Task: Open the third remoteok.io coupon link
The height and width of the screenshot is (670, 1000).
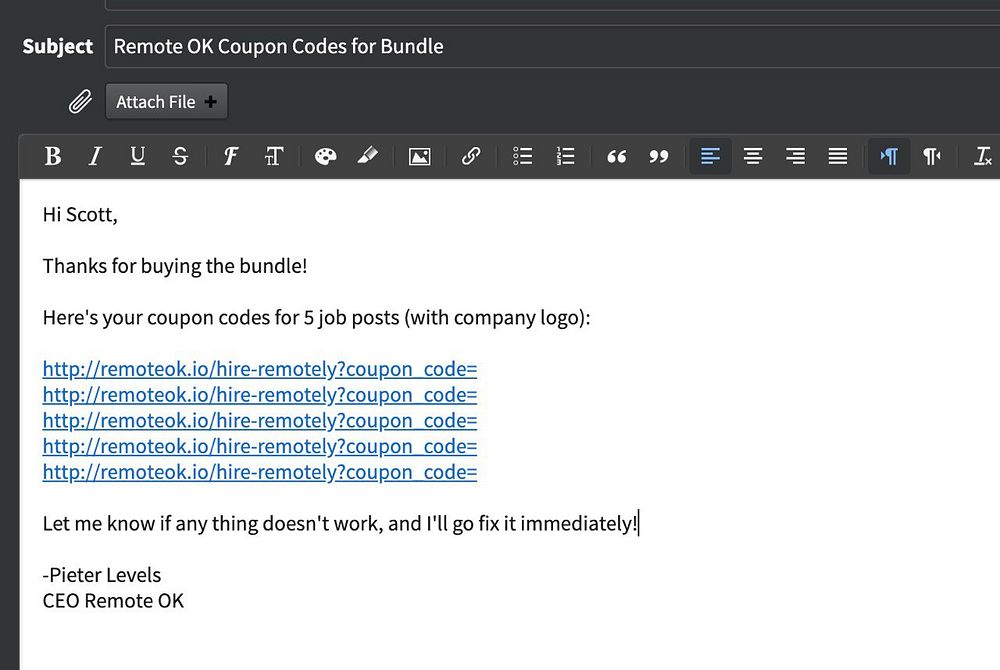Action: click(x=260, y=421)
